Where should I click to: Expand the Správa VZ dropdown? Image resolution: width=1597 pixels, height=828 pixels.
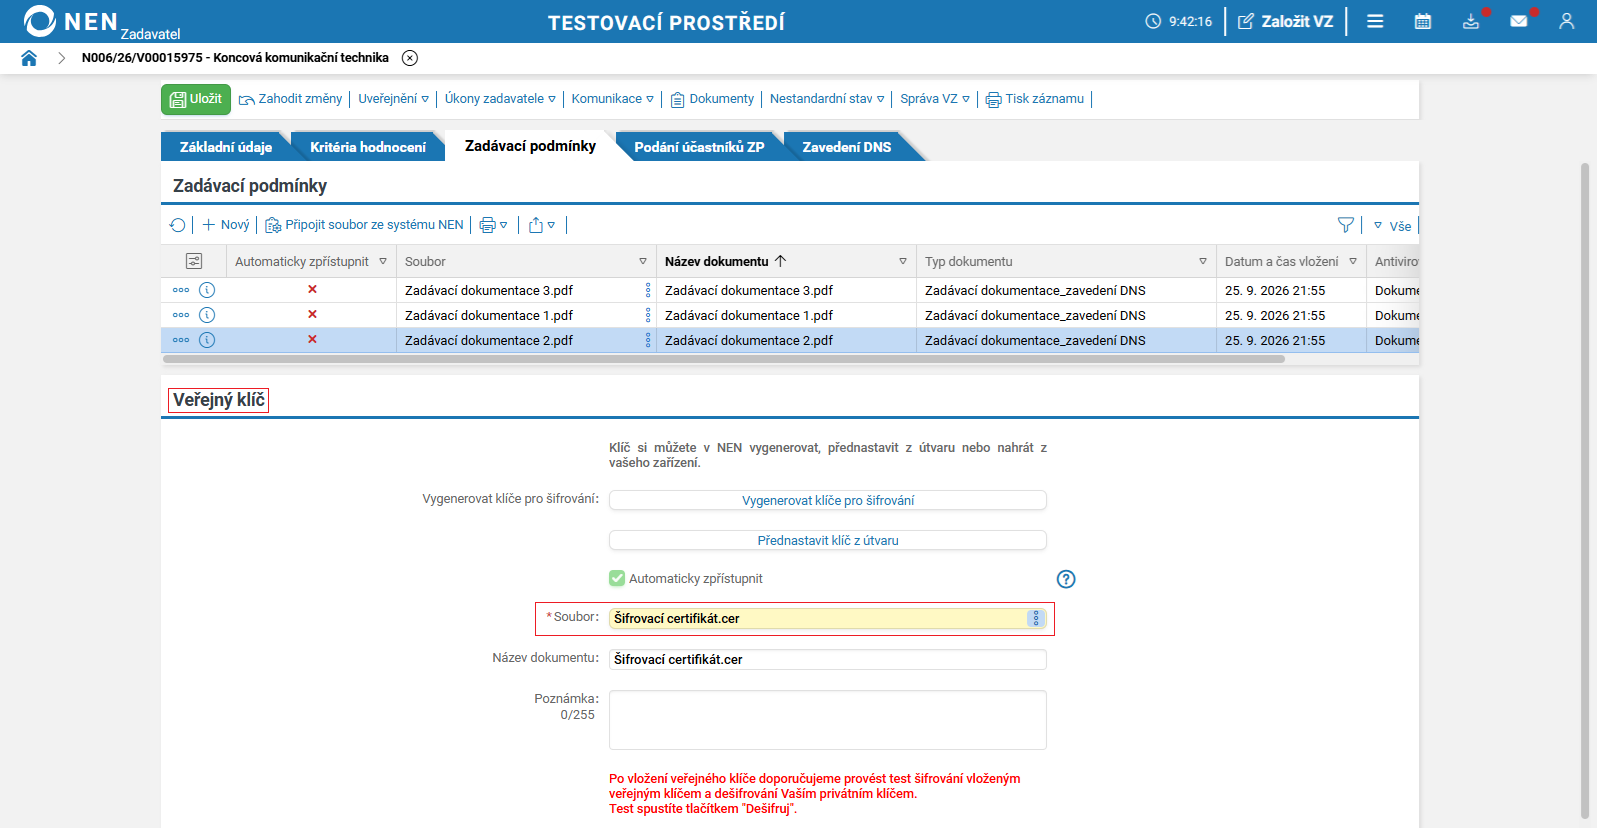click(935, 99)
